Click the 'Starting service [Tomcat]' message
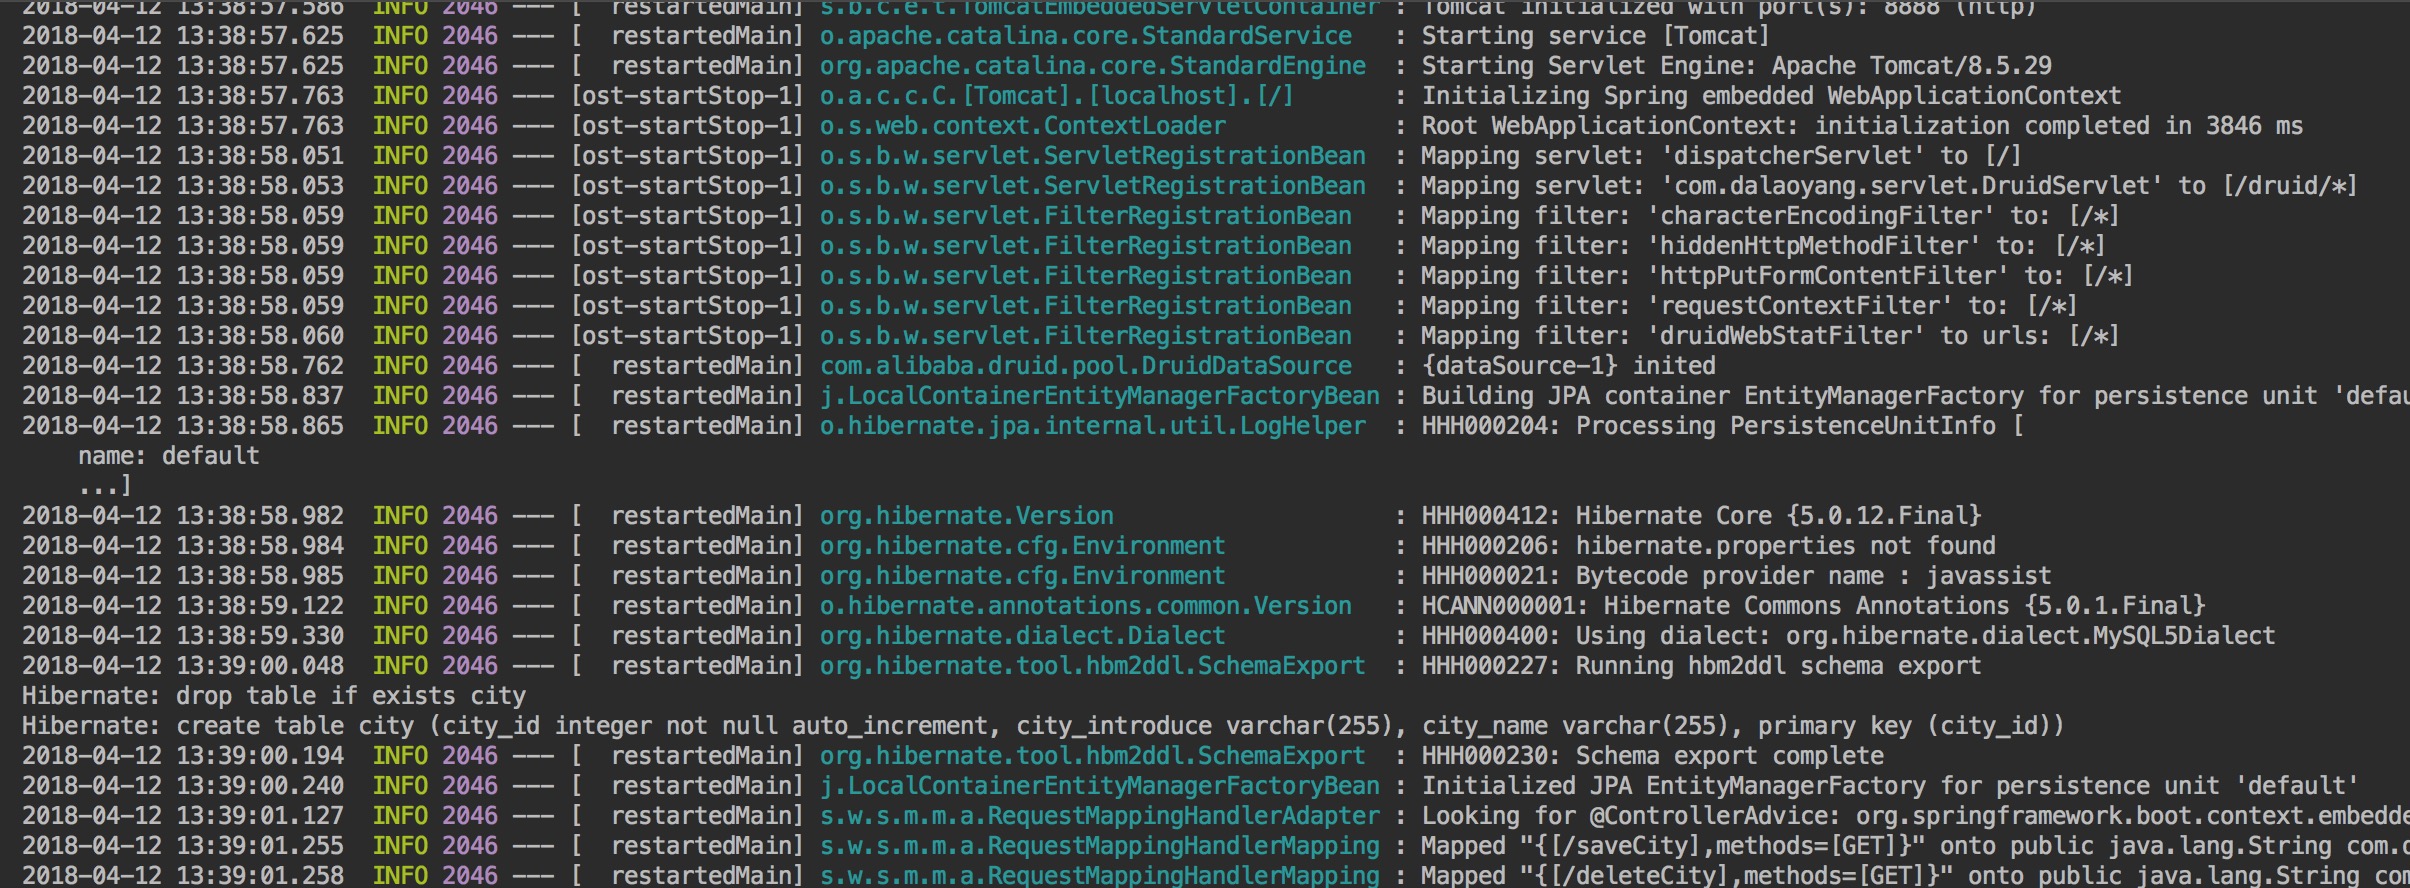 coord(1595,36)
